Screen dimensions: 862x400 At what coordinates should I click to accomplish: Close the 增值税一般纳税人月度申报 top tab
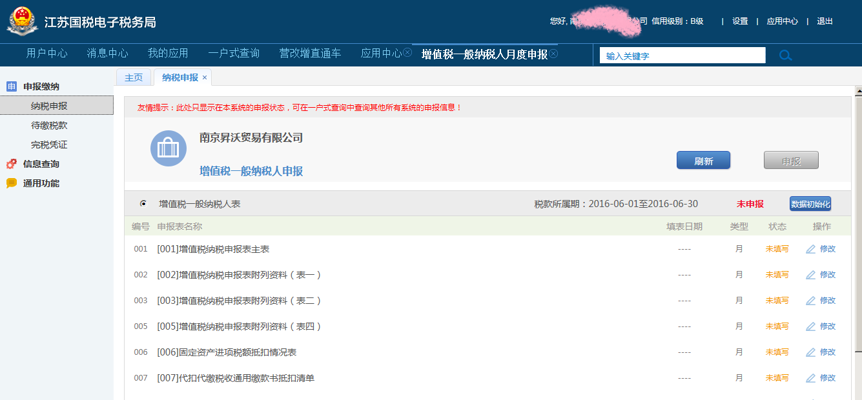click(554, 53)
